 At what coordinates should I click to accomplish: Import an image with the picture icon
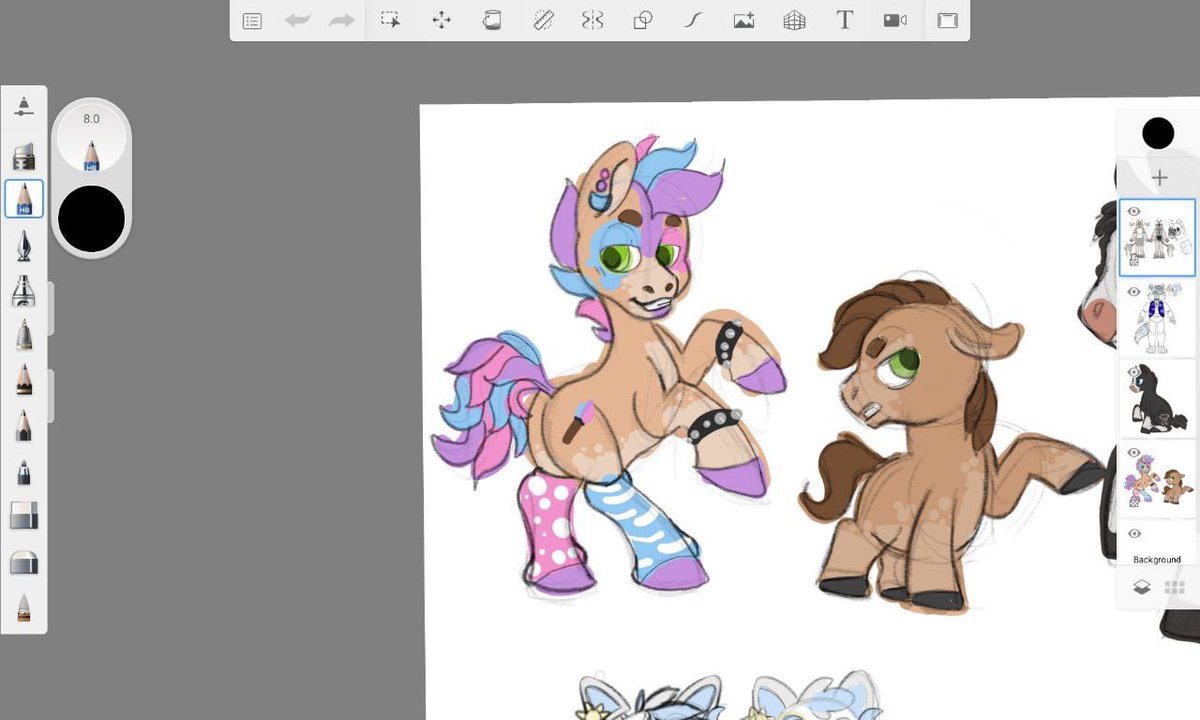coord(744,20)
